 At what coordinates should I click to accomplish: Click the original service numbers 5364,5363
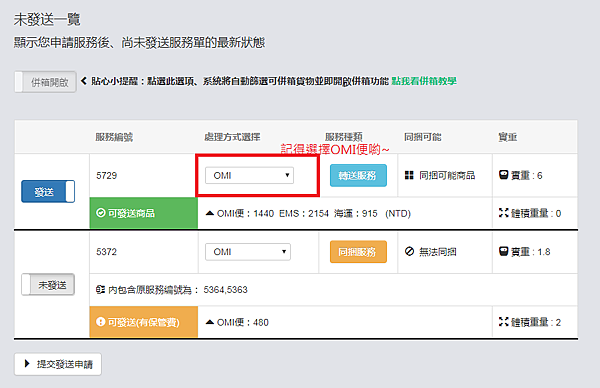225,290
